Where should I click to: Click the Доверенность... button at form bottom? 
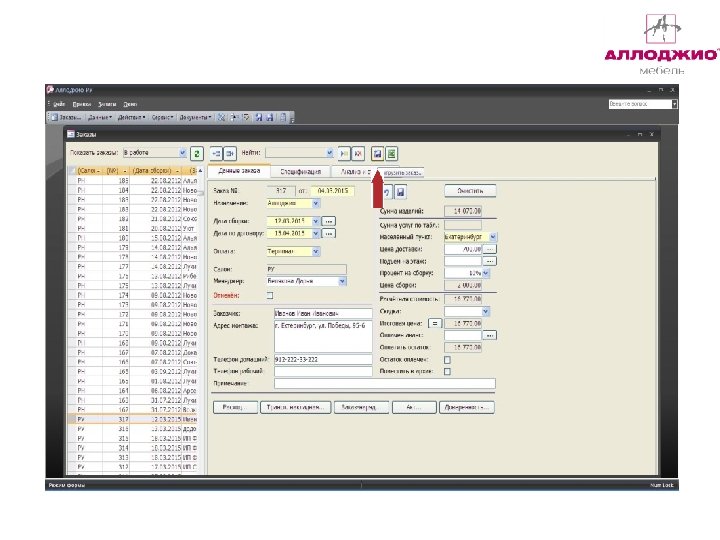pyautogui.click(x=467, y=407)
